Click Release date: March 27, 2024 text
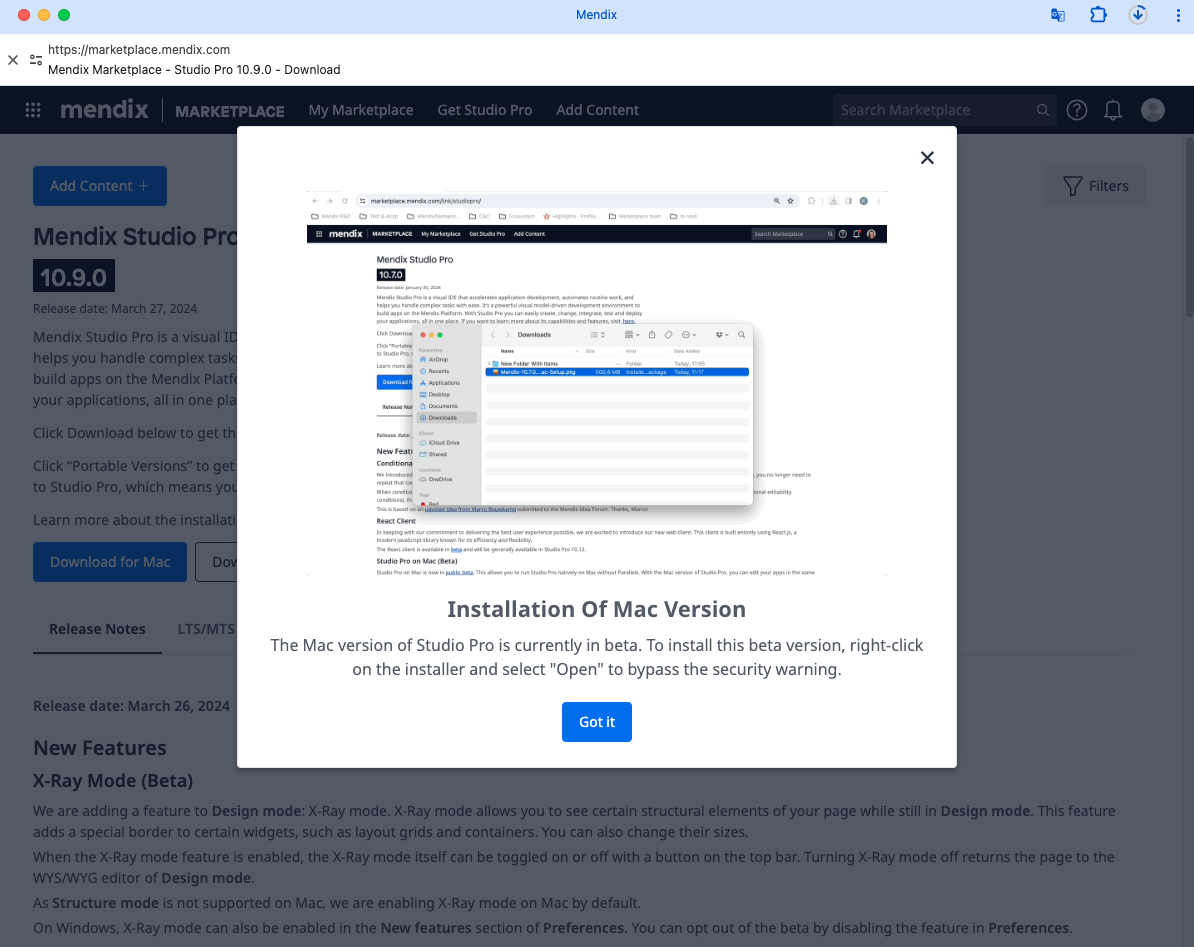This screenshot has height=947, width=1194. [115, 308]
